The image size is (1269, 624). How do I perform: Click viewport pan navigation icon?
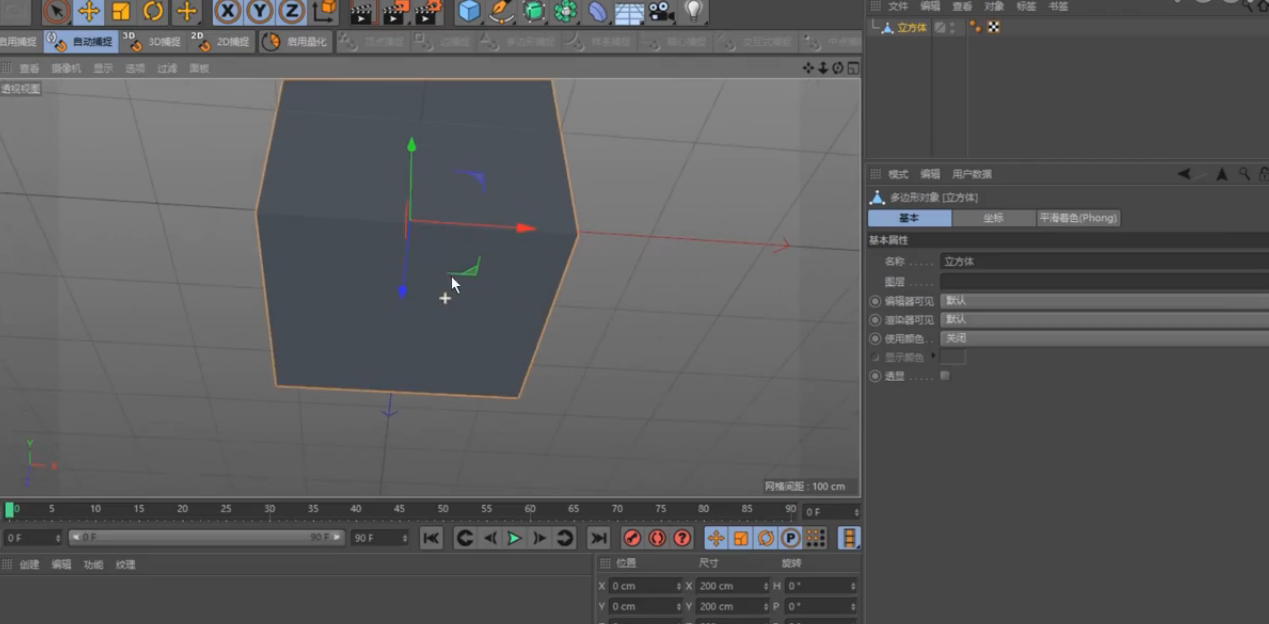coord(808,68)
